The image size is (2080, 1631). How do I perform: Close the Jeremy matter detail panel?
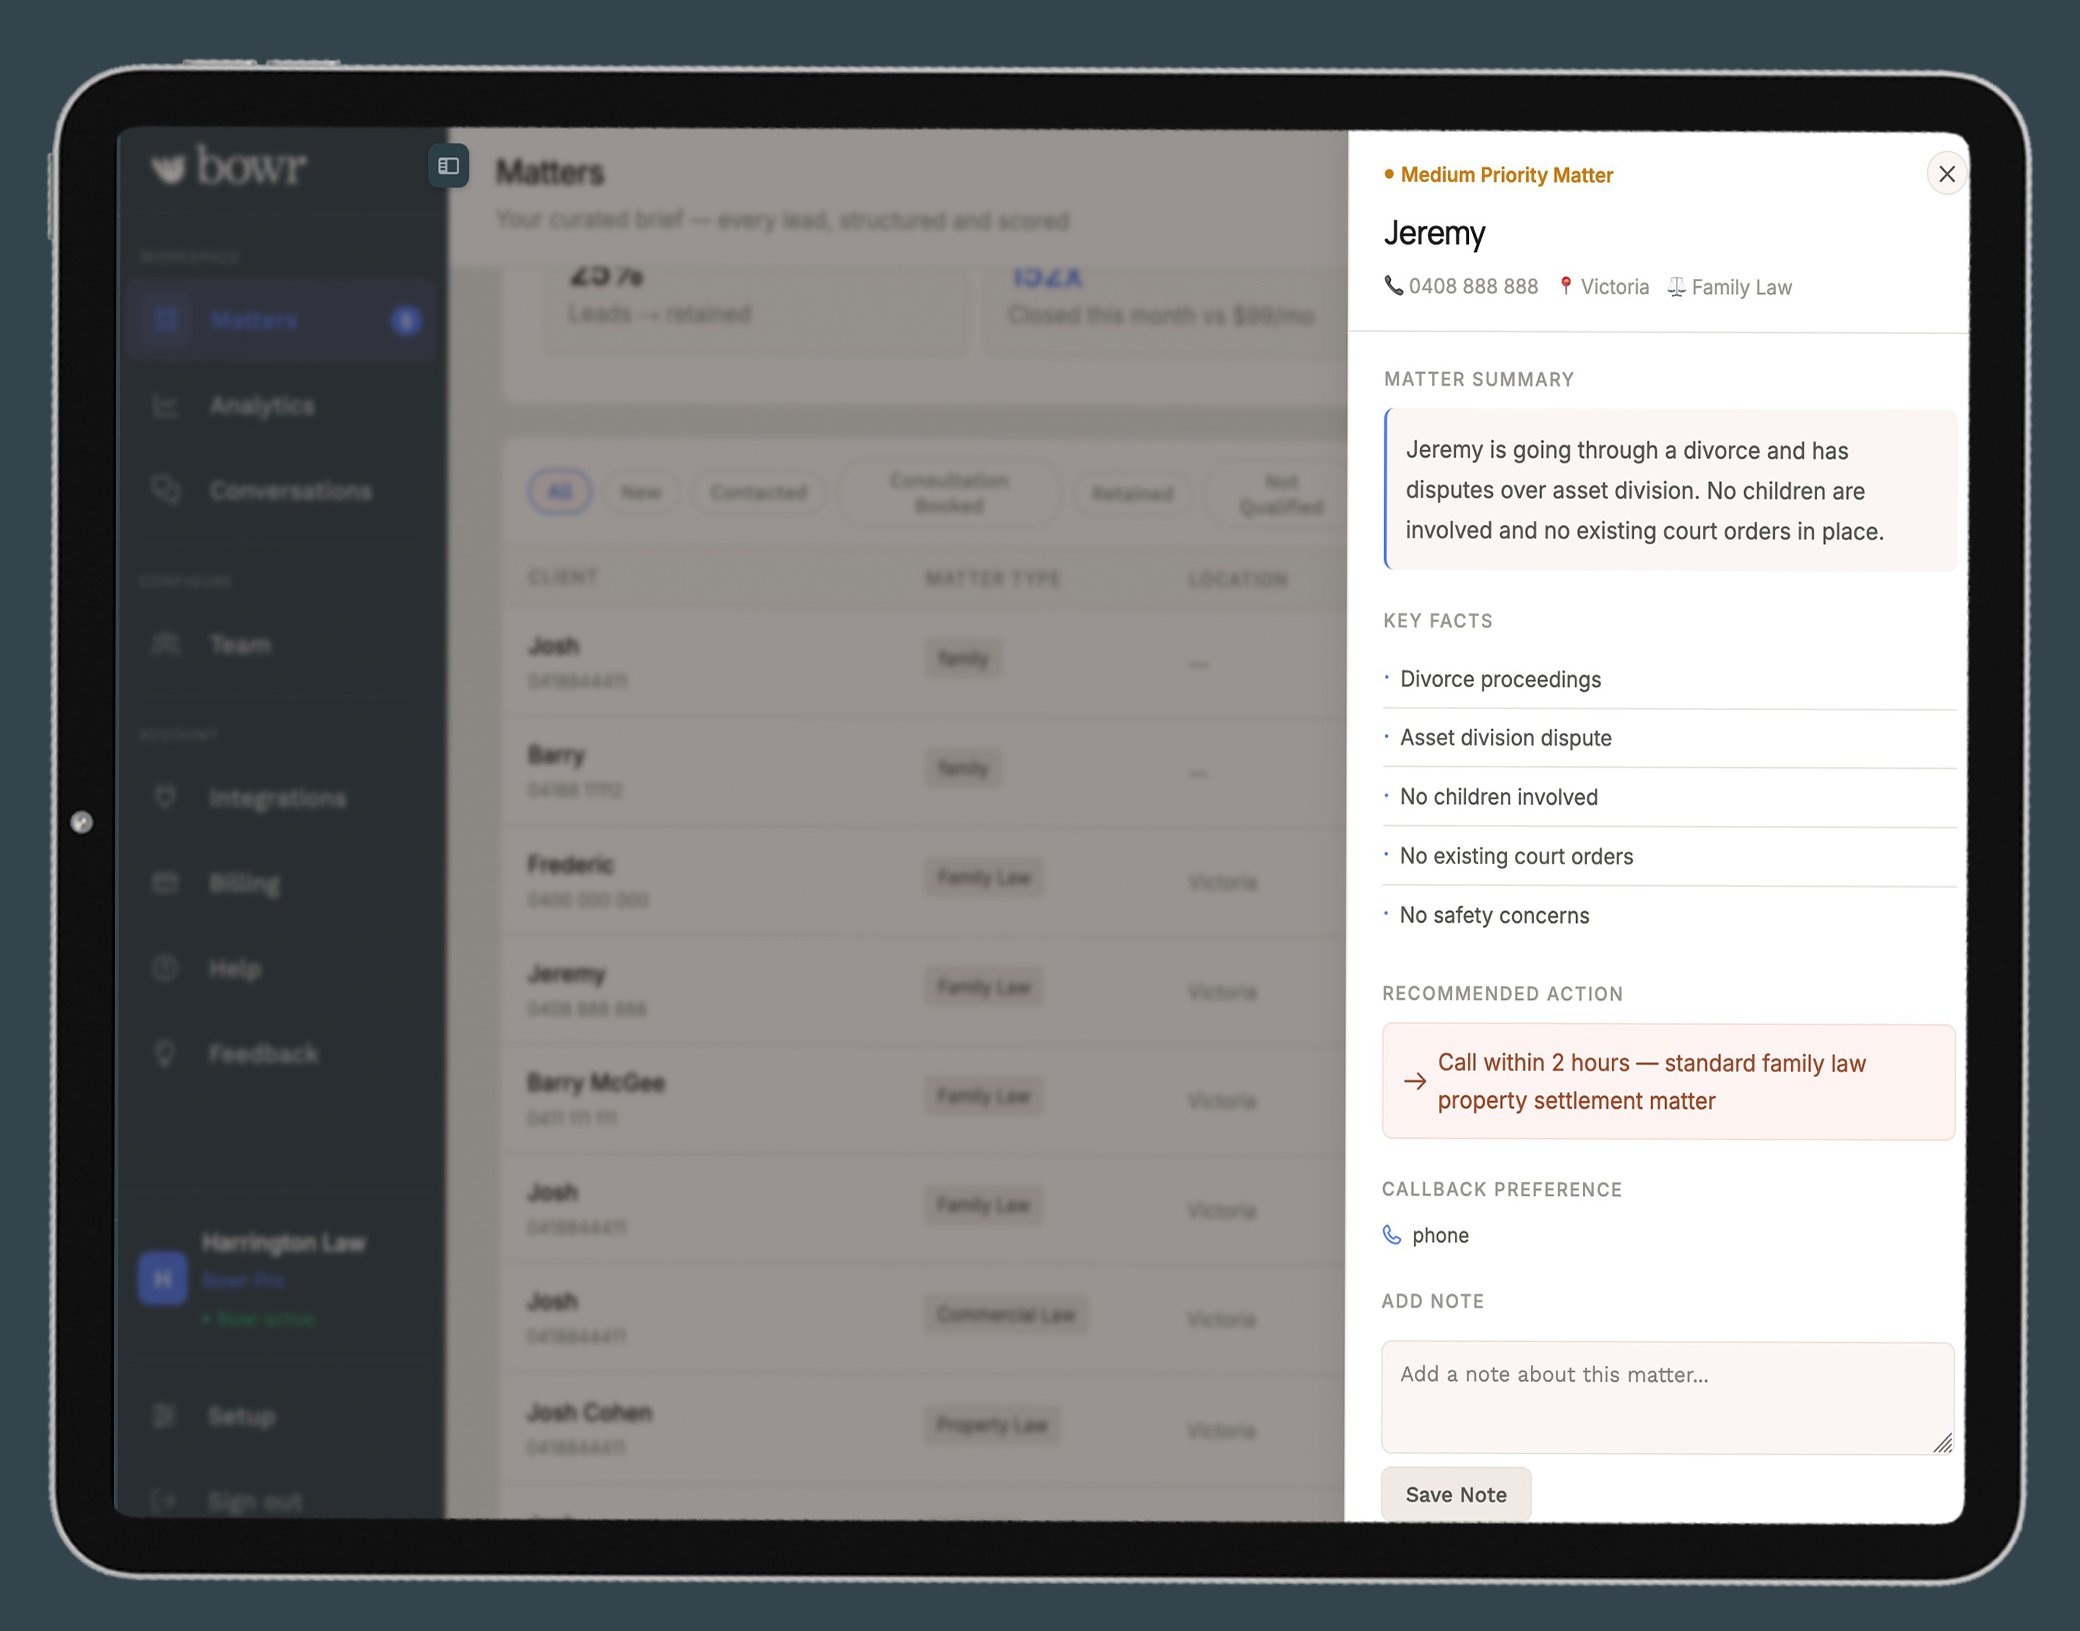pyautogui.click(x=1946, y=174)
